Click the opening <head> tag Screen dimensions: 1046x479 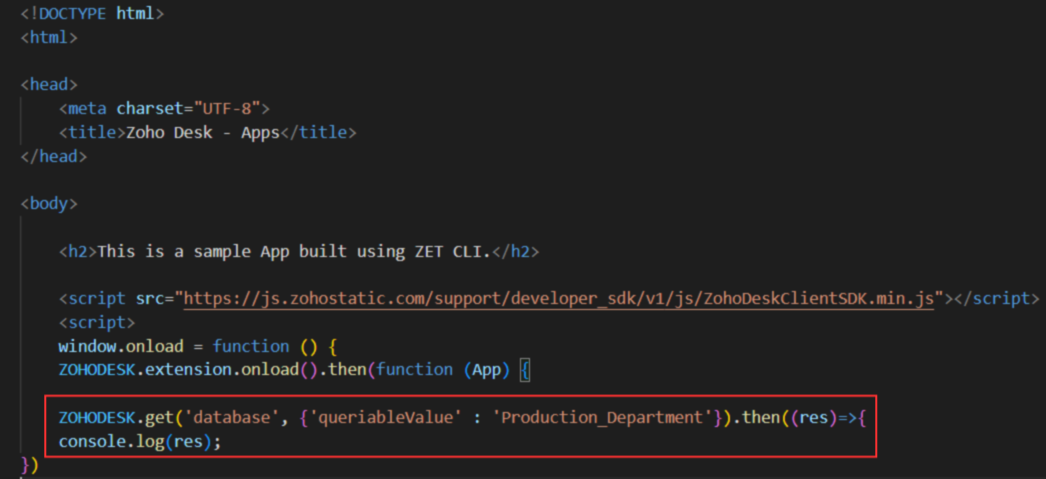pos(49,85)
